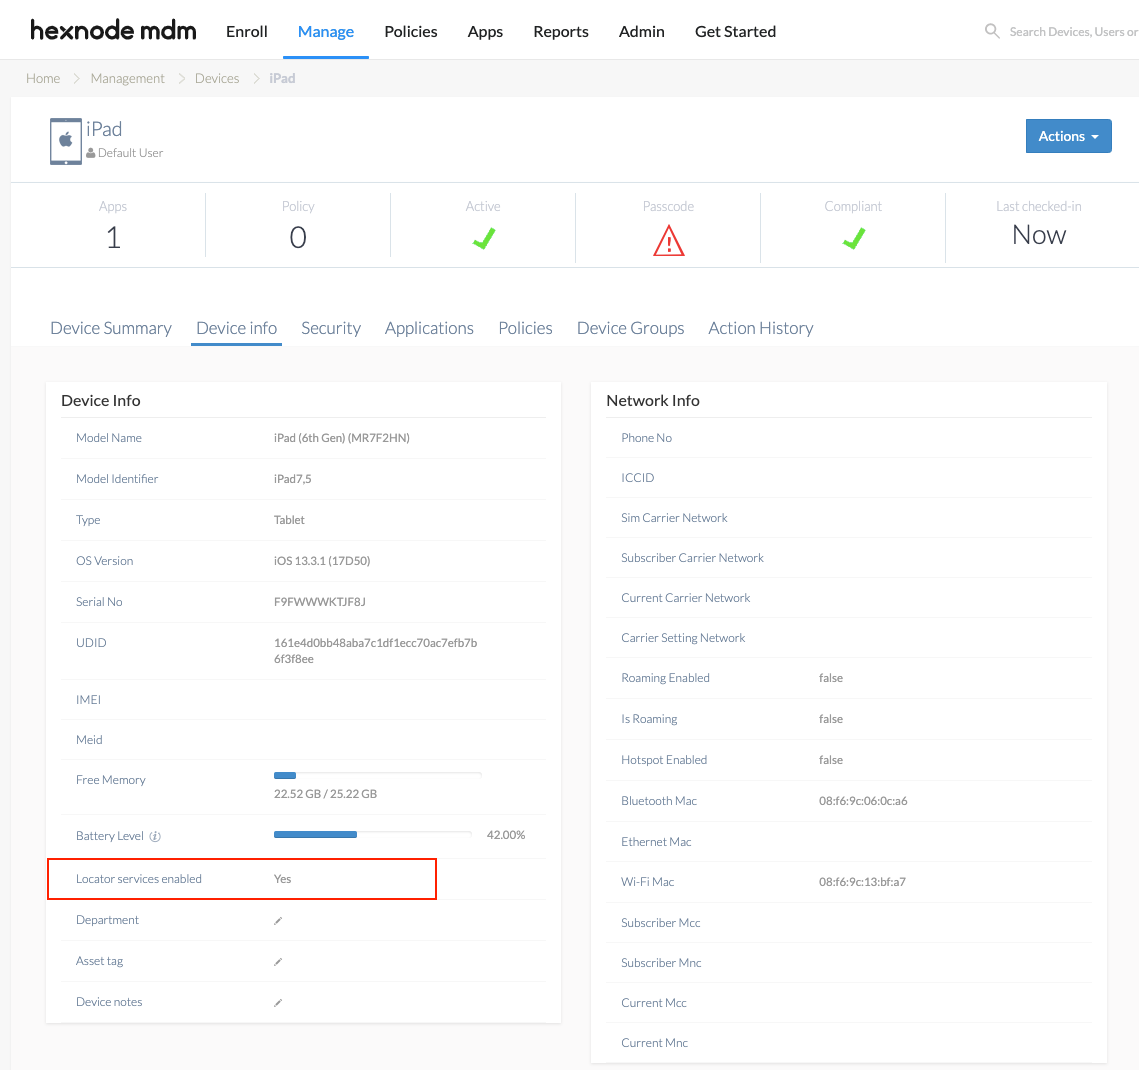
Task: Click the Free Memory progress bar
Action: pos(377,775)
